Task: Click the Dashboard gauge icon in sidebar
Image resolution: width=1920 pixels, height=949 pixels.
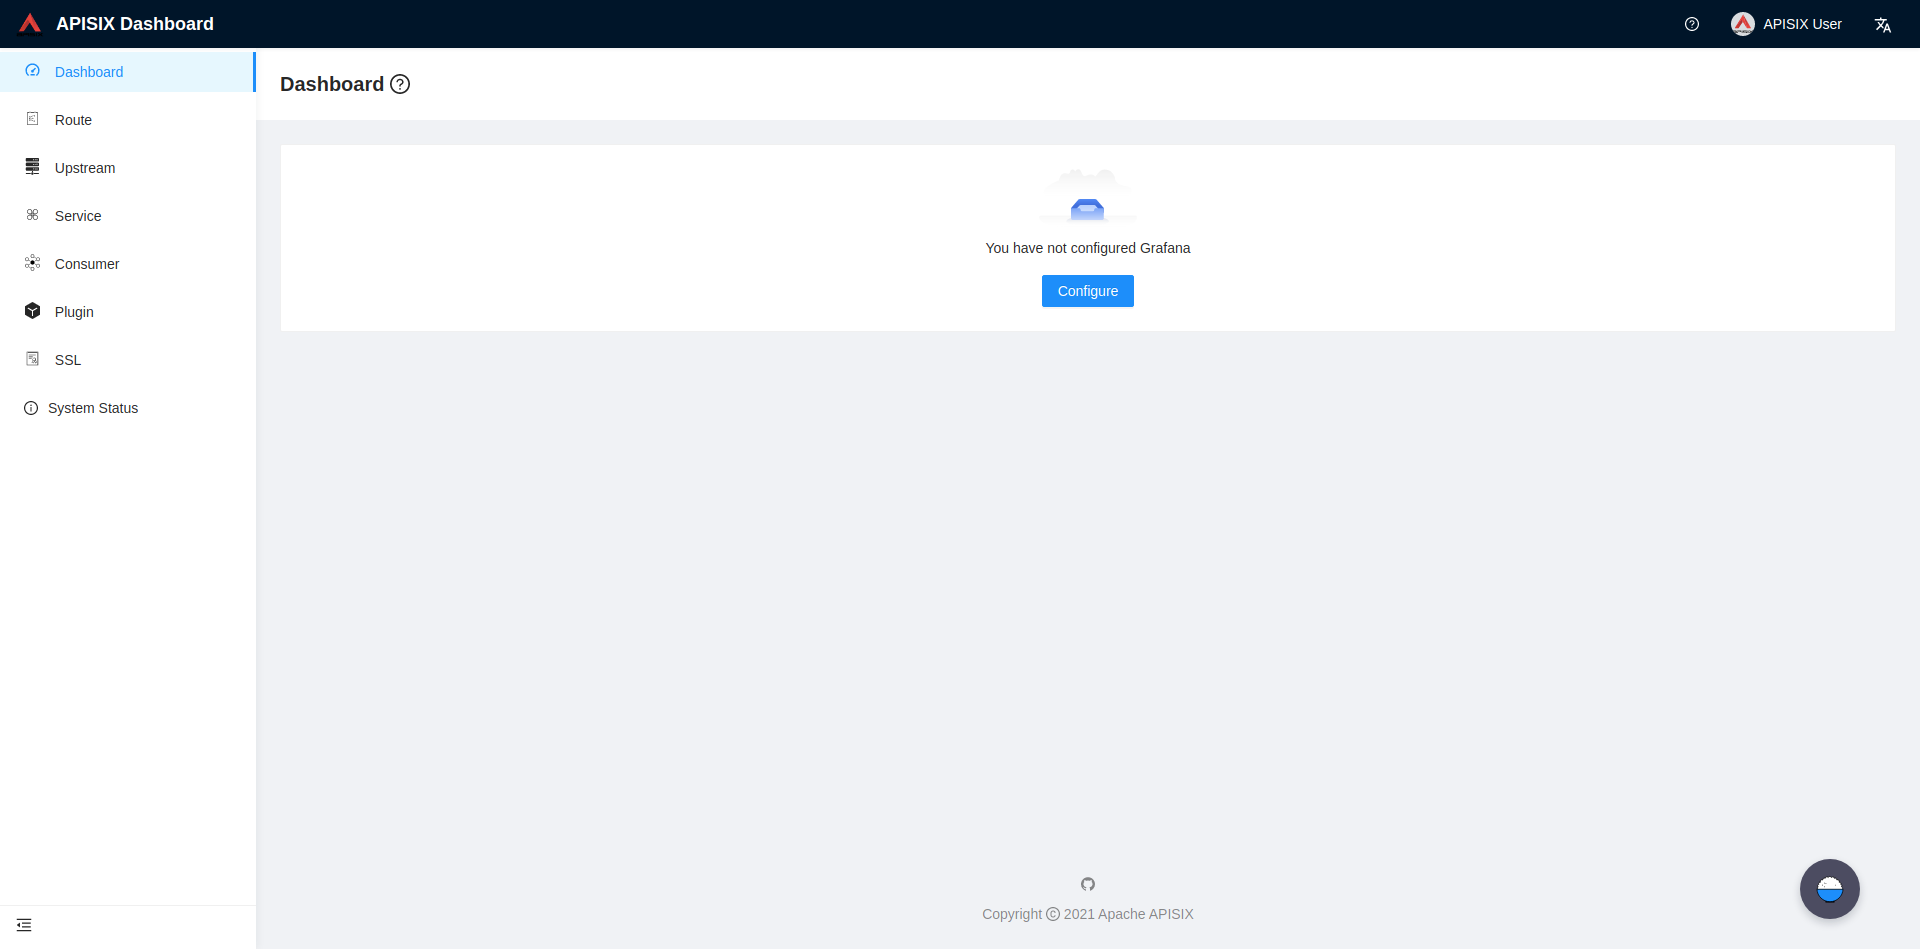Action: pos(33,71)
